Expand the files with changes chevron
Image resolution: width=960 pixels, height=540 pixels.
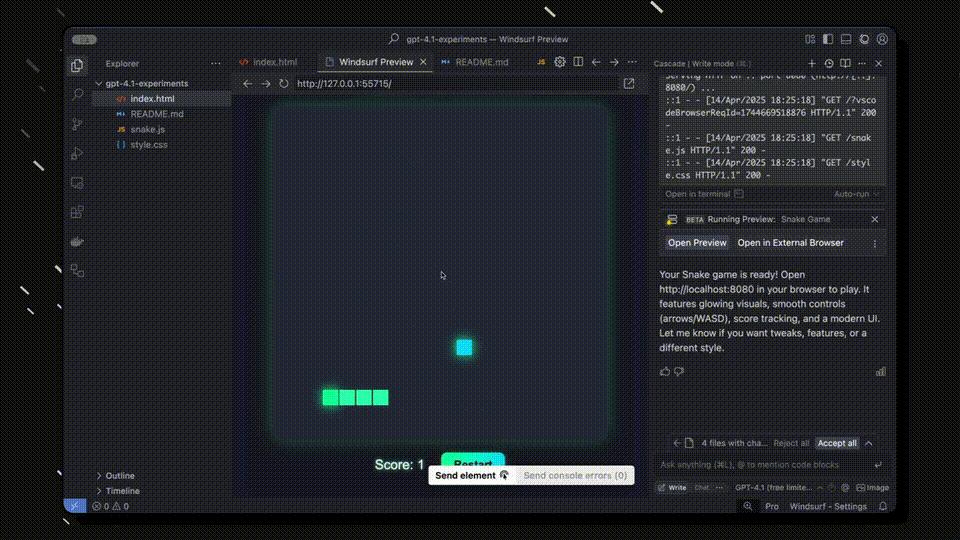(x=869, y=443)
